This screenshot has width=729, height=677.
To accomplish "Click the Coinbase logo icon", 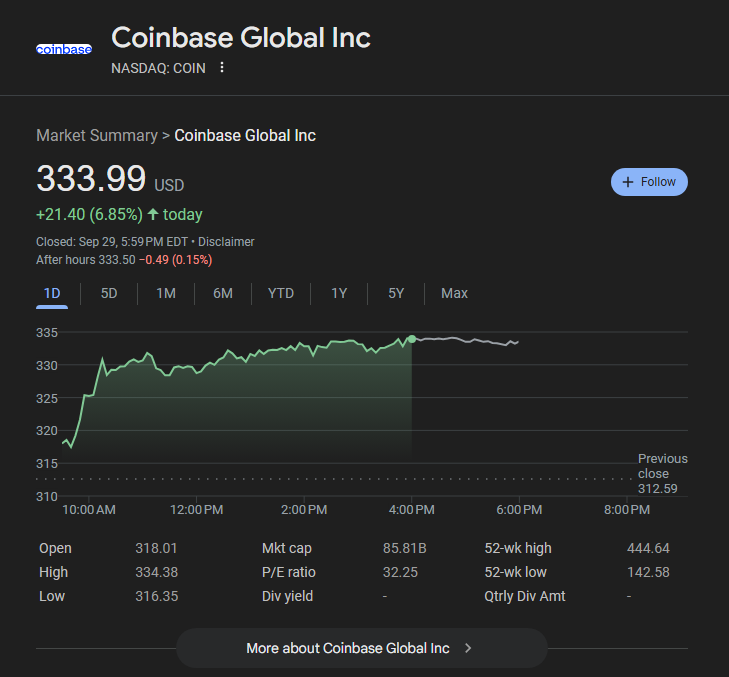I will [x=64, y=49].
